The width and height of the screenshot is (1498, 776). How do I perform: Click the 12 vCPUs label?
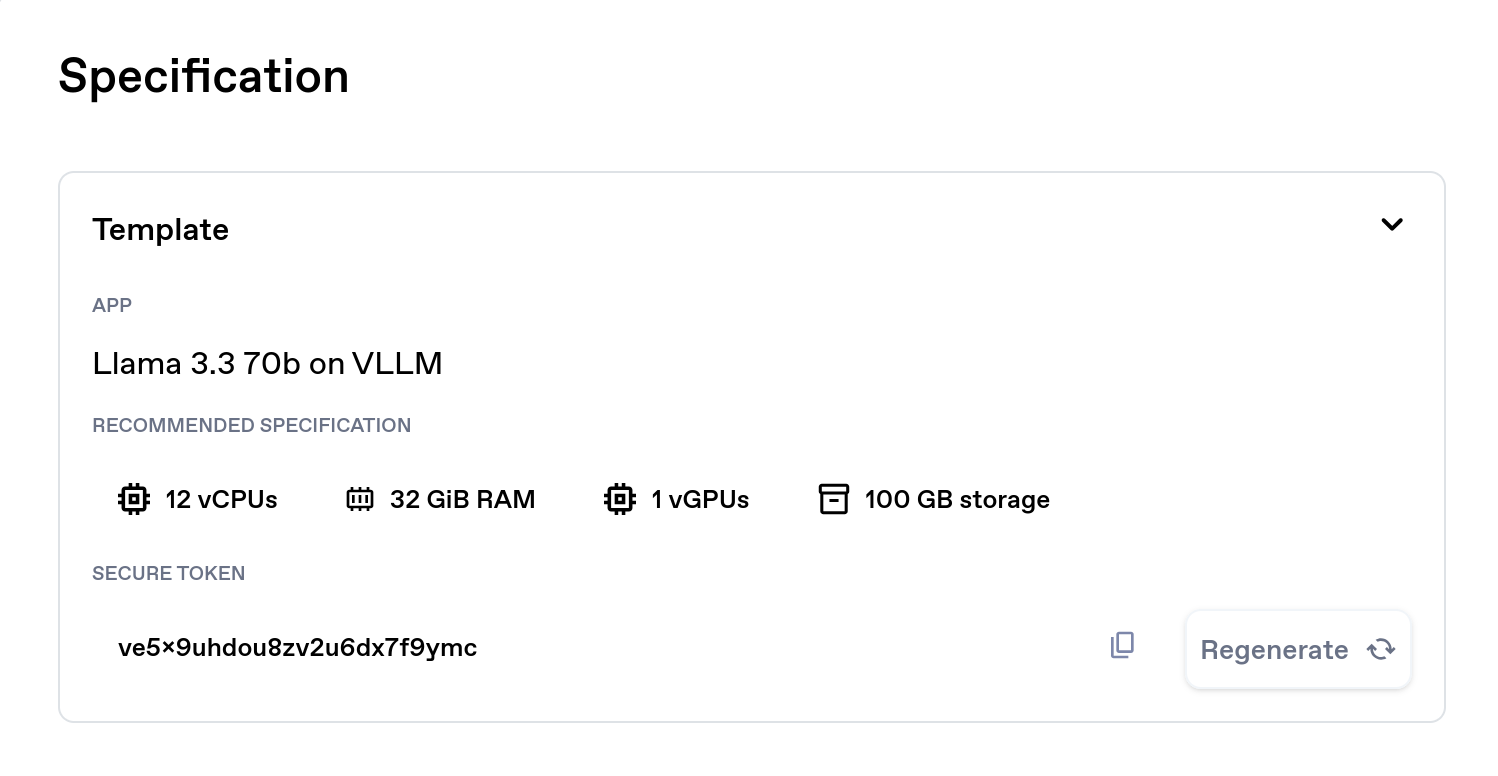pyautogui.click(x=221, y=499)
